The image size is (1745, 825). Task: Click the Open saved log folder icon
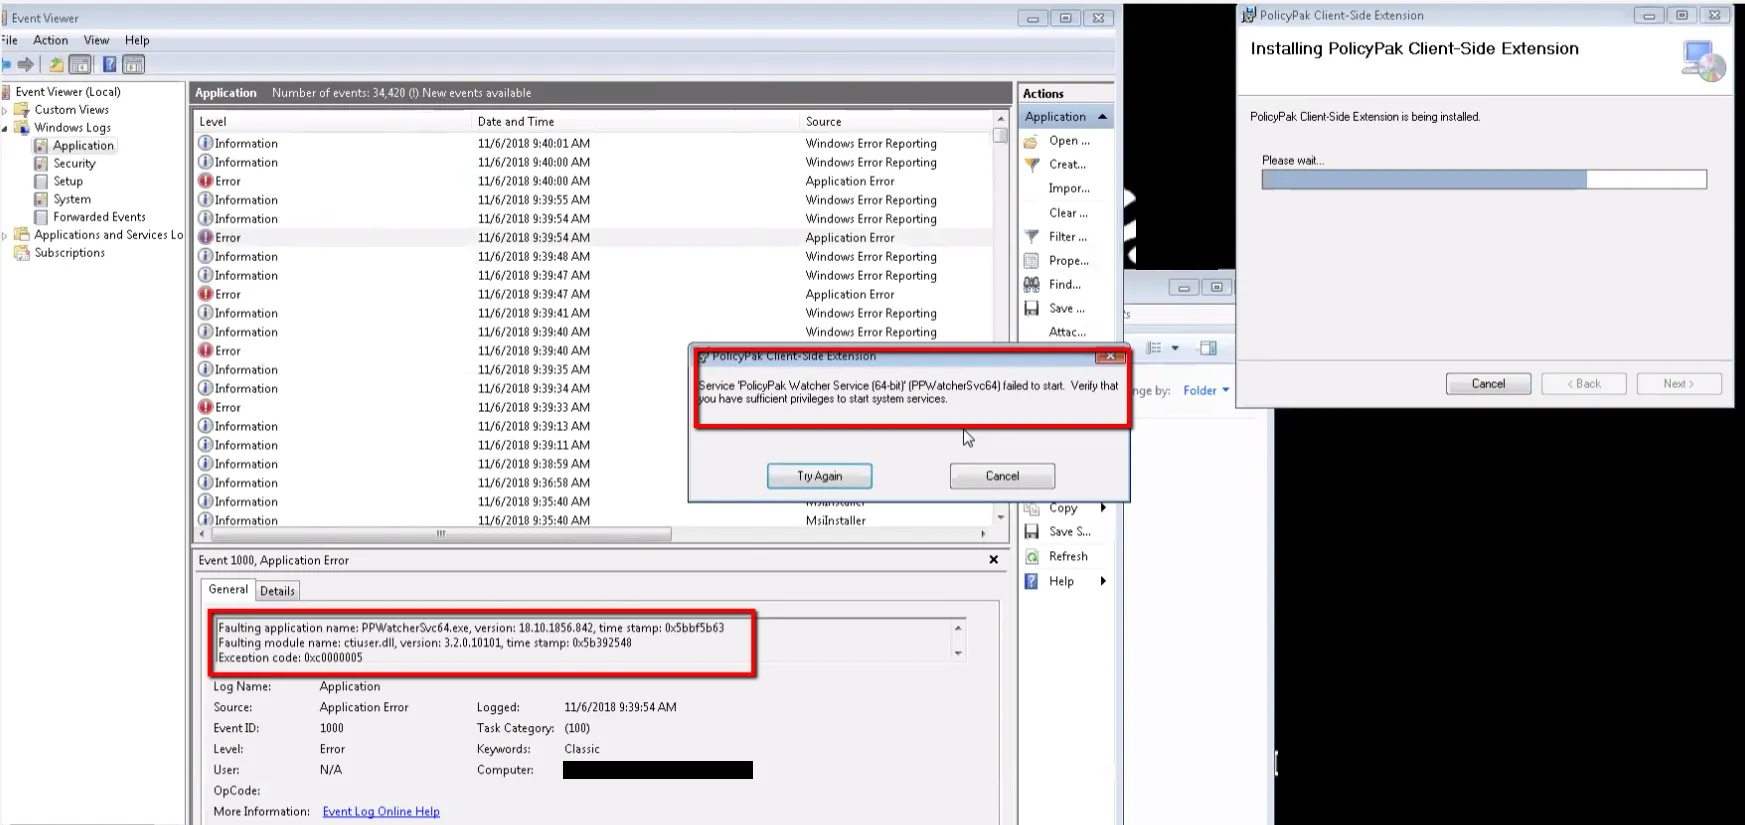(1032, 141)
